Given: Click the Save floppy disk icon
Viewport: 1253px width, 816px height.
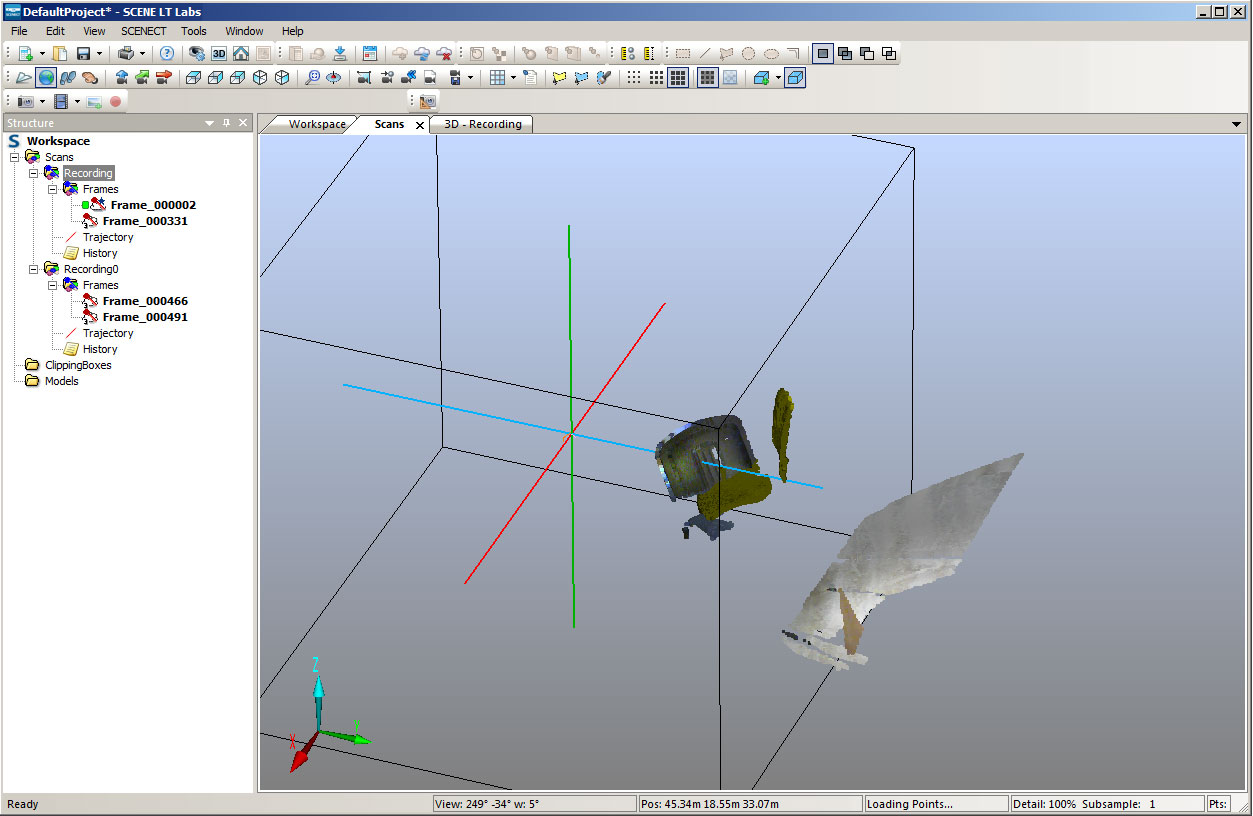Looking at the screenshot, I should [83, 54].
